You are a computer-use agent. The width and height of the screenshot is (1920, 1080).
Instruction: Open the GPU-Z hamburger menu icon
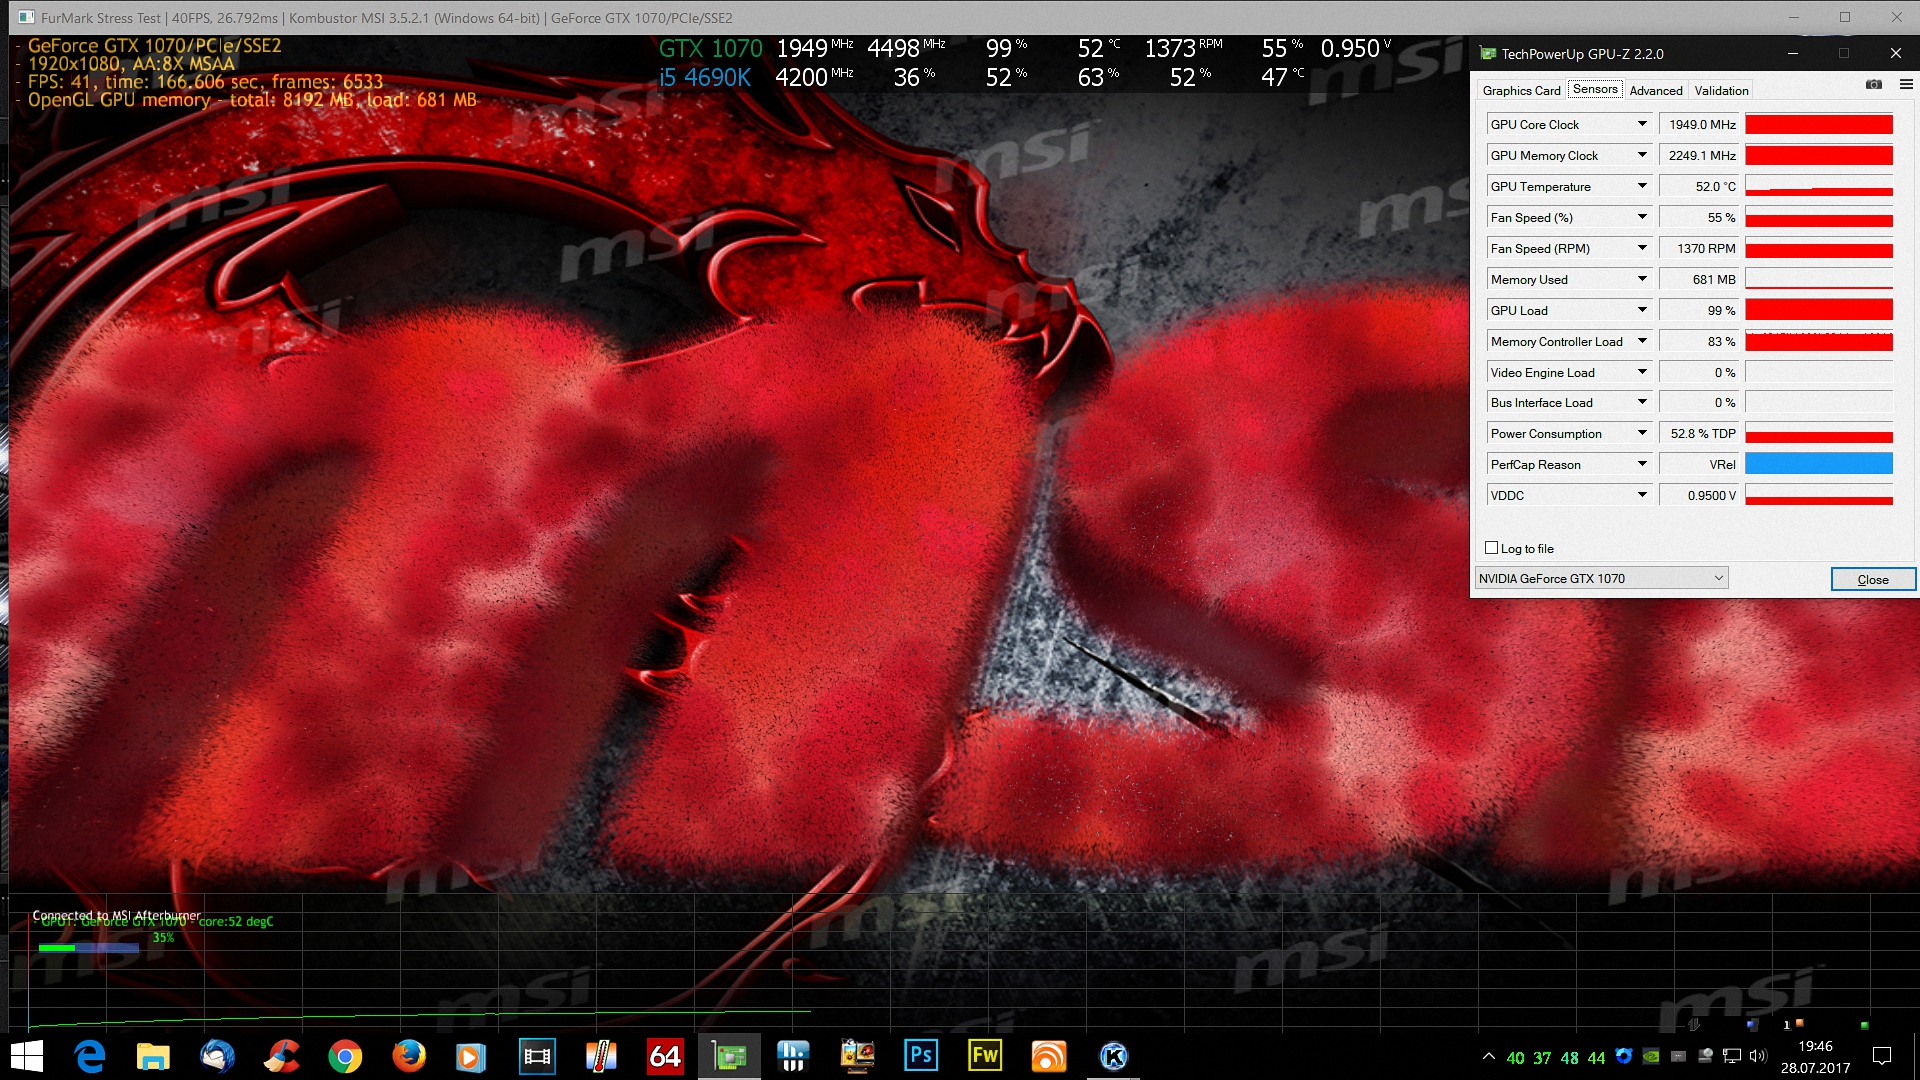click(1906, 85)
